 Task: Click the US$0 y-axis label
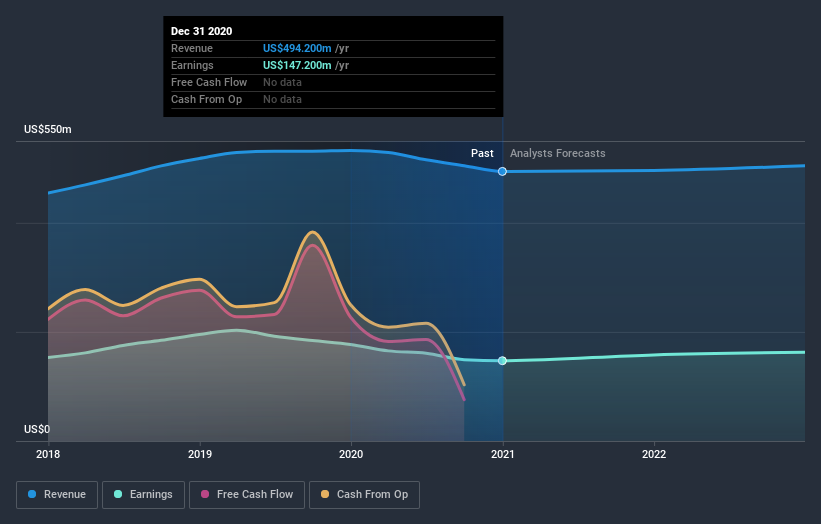point(37,429)
